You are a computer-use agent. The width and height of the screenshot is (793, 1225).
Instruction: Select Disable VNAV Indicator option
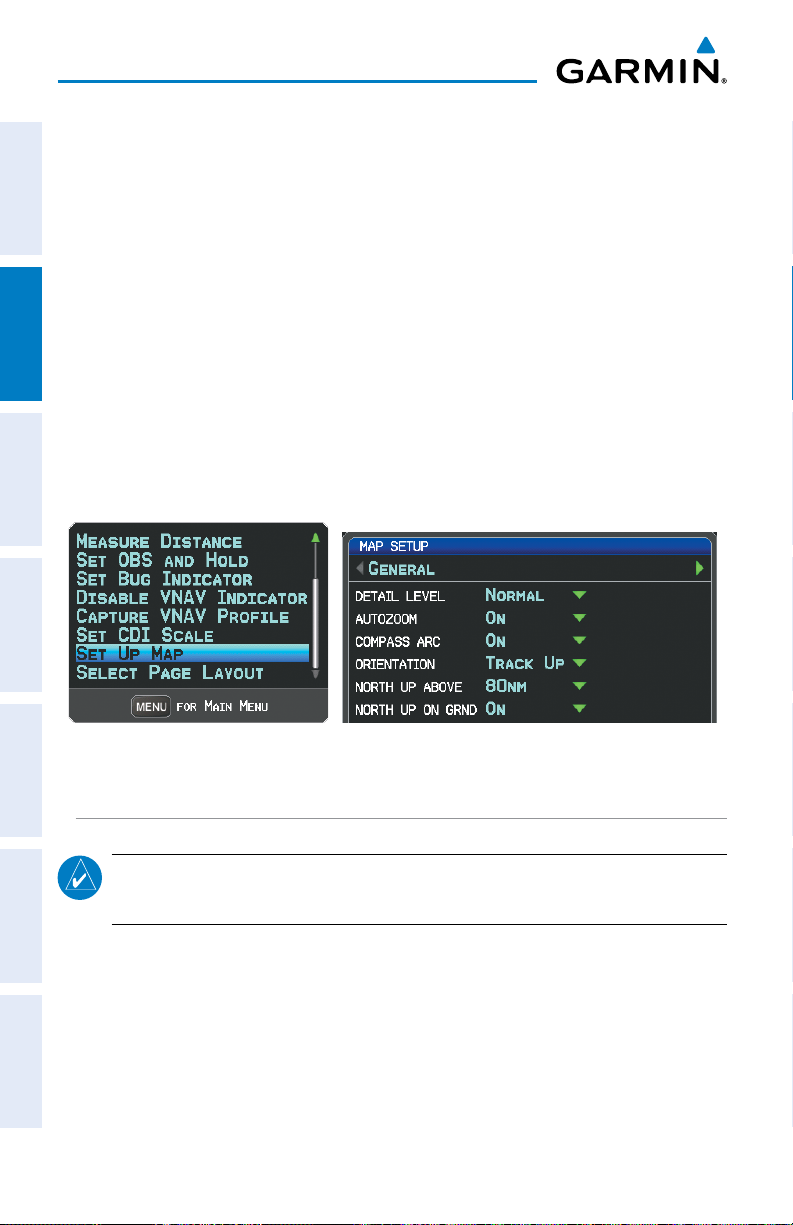pos(191,598)
